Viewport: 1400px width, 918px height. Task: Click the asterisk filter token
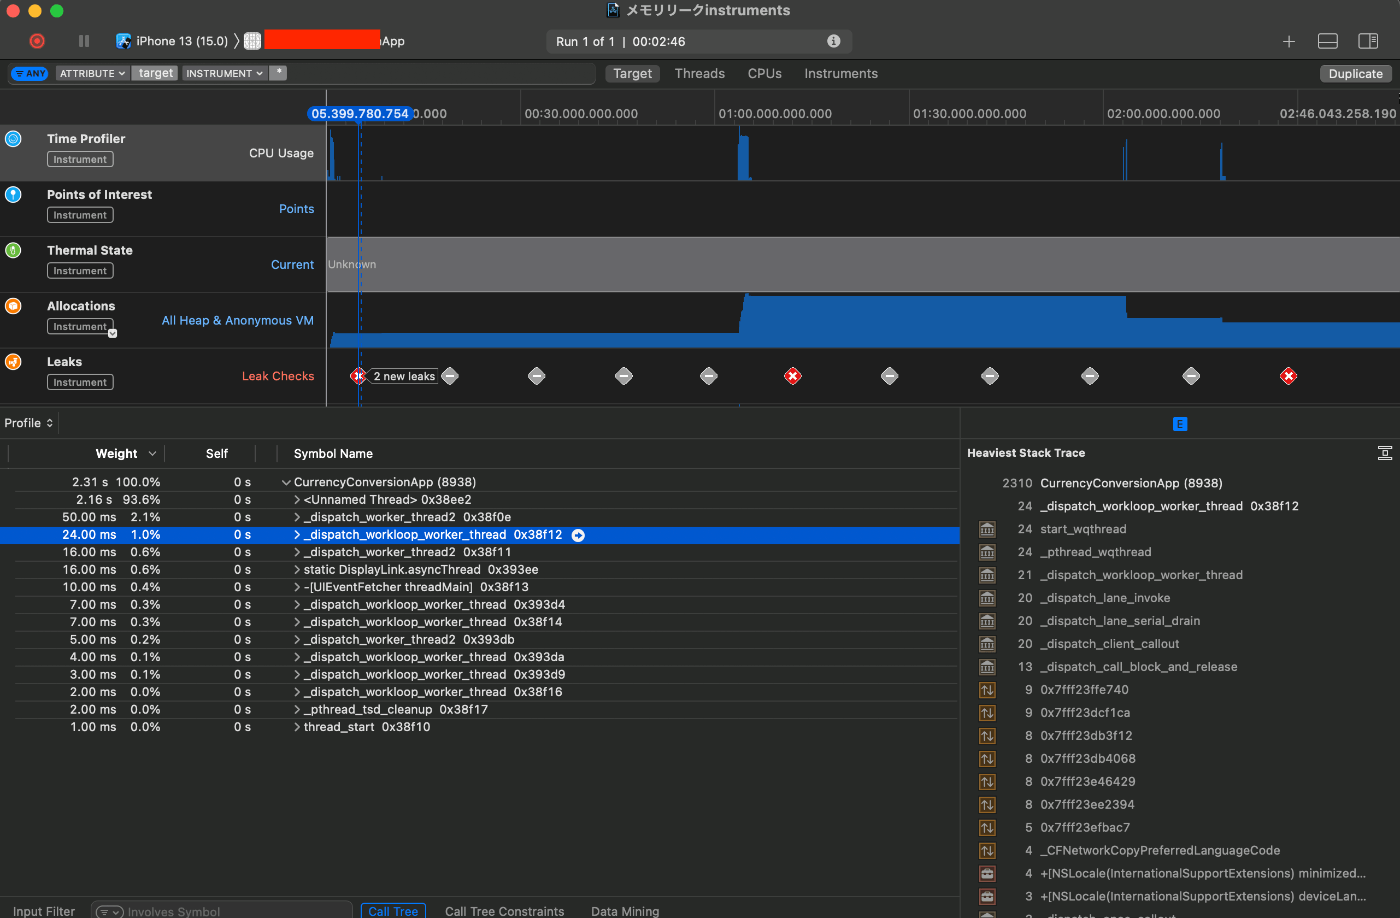coord(278,73)
